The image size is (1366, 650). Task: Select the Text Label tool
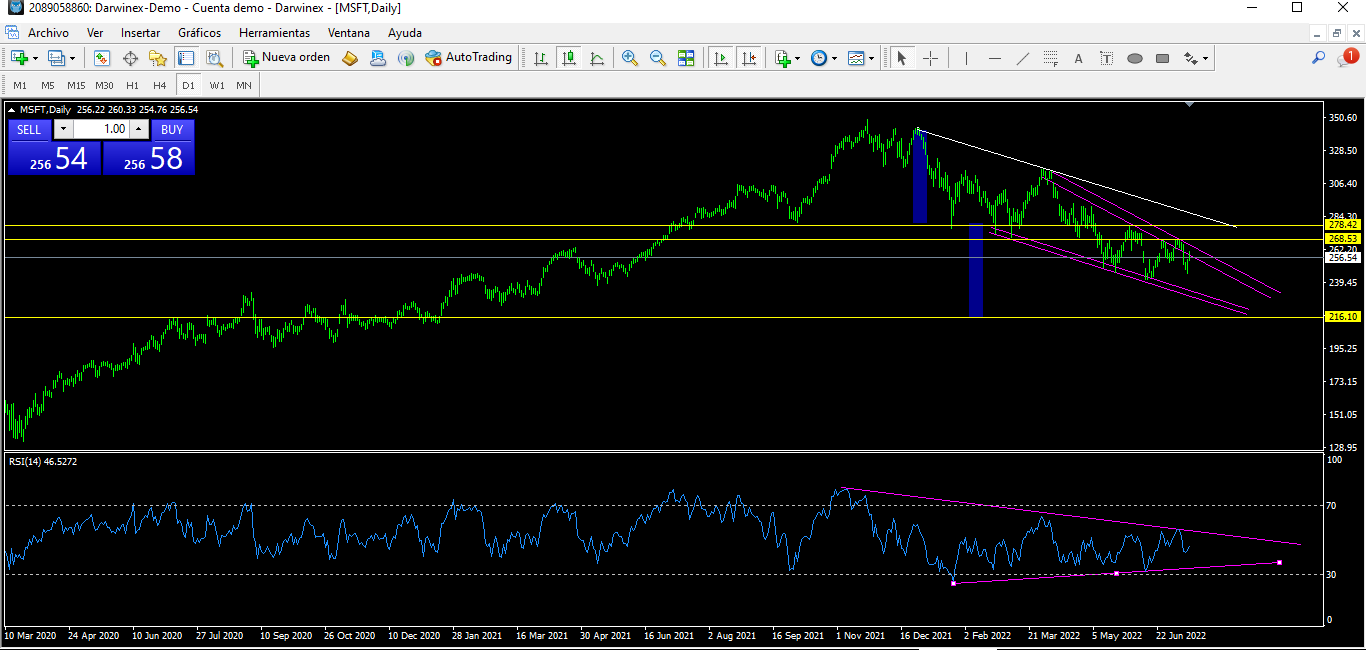(x=1107, y=58)
